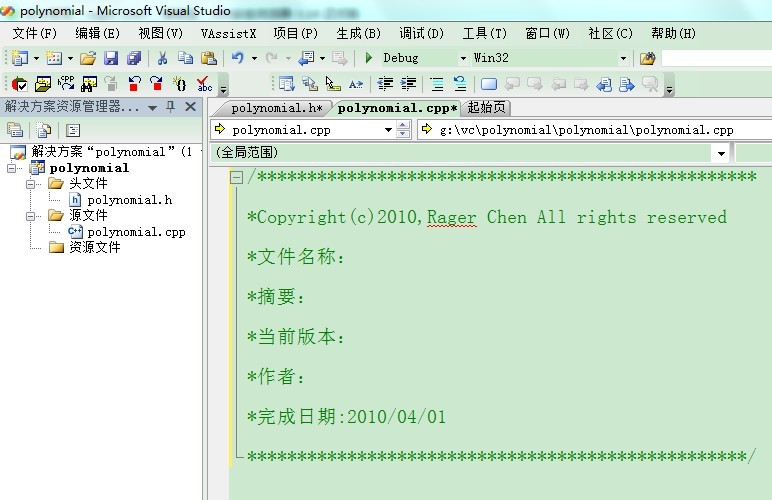Click the solution explorer Show All Files icon
Image resolution: width=772 pixels, height=500 pixels.
coord(44,130)
